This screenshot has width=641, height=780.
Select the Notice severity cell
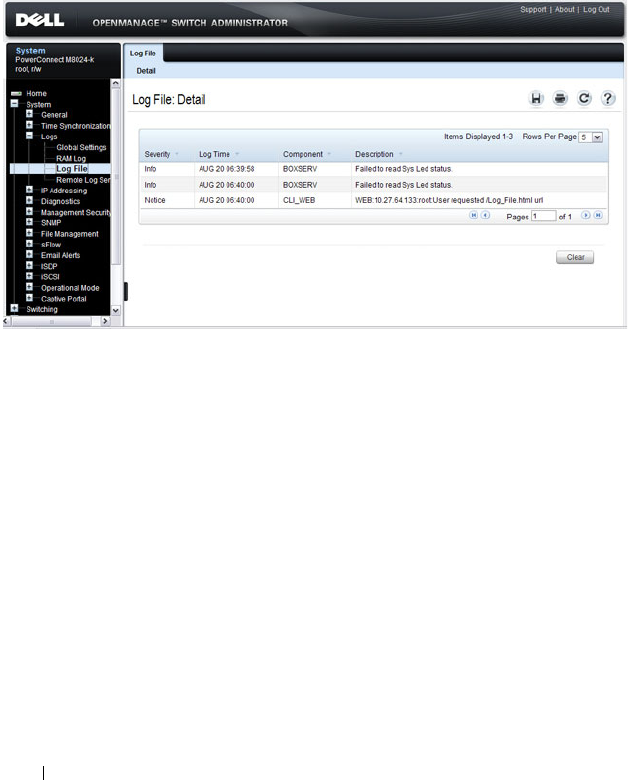coord(155,200)
